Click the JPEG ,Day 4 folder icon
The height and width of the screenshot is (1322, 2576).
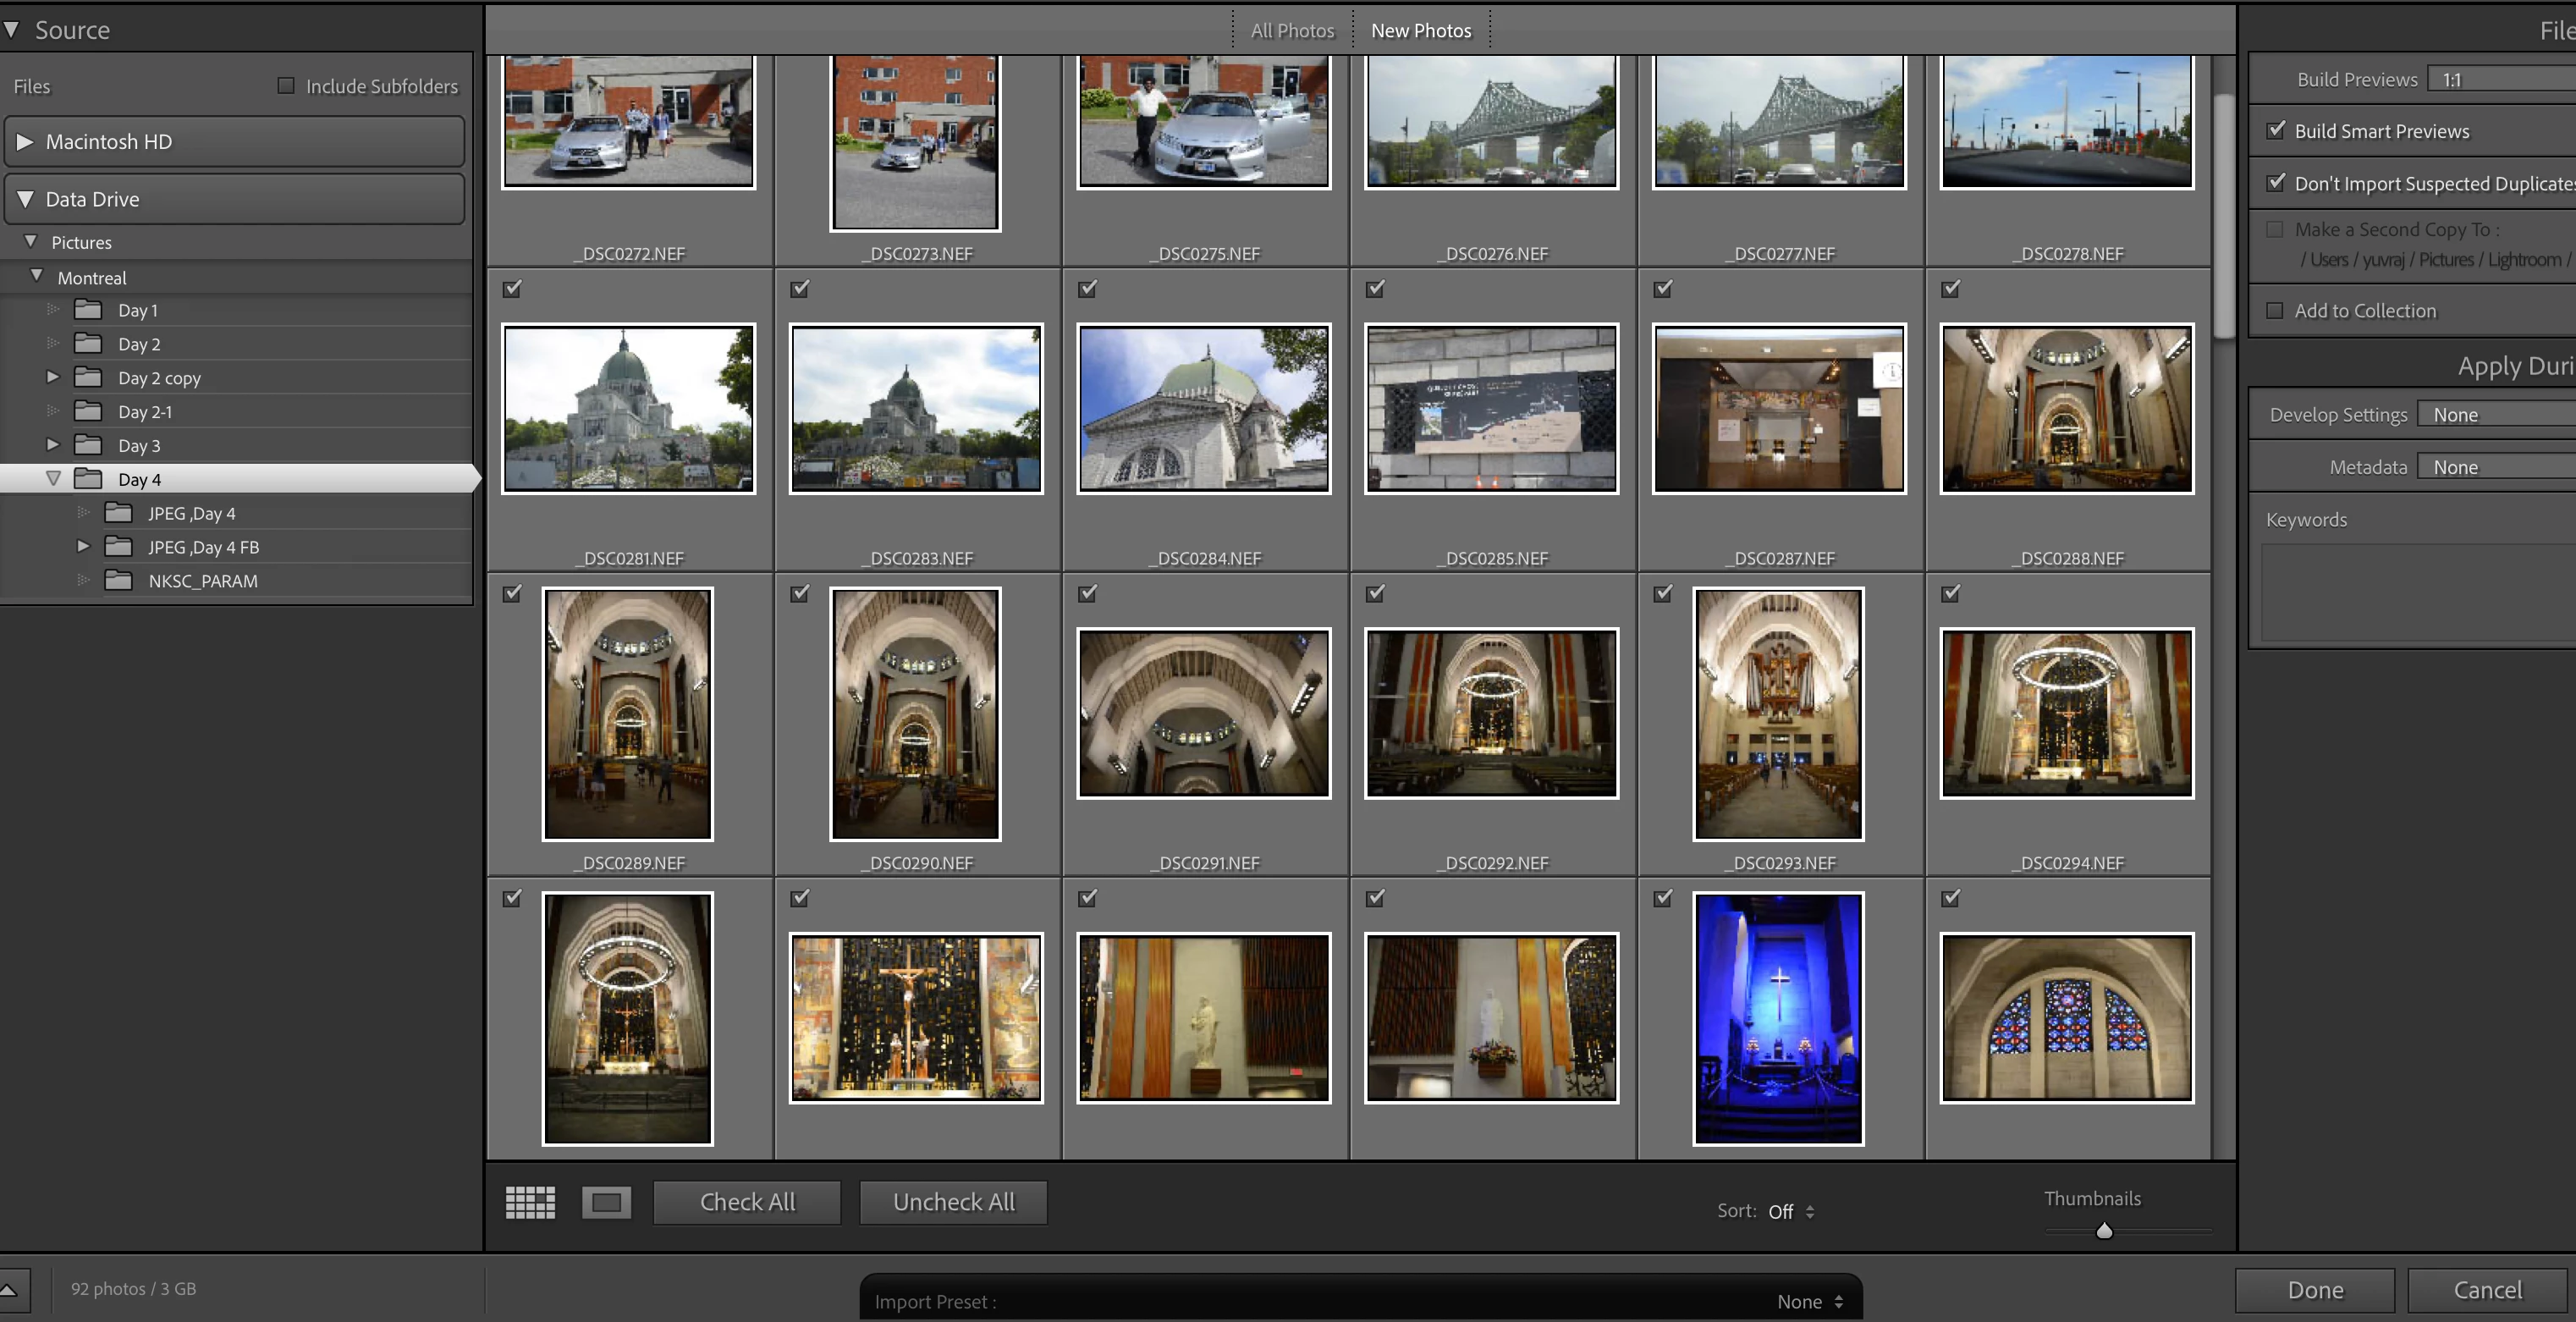coord(118,513)
